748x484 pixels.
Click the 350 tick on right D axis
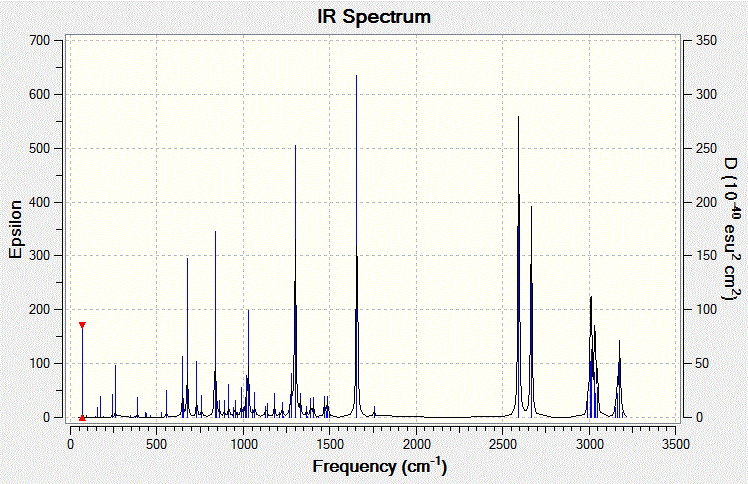coord(706,41)
